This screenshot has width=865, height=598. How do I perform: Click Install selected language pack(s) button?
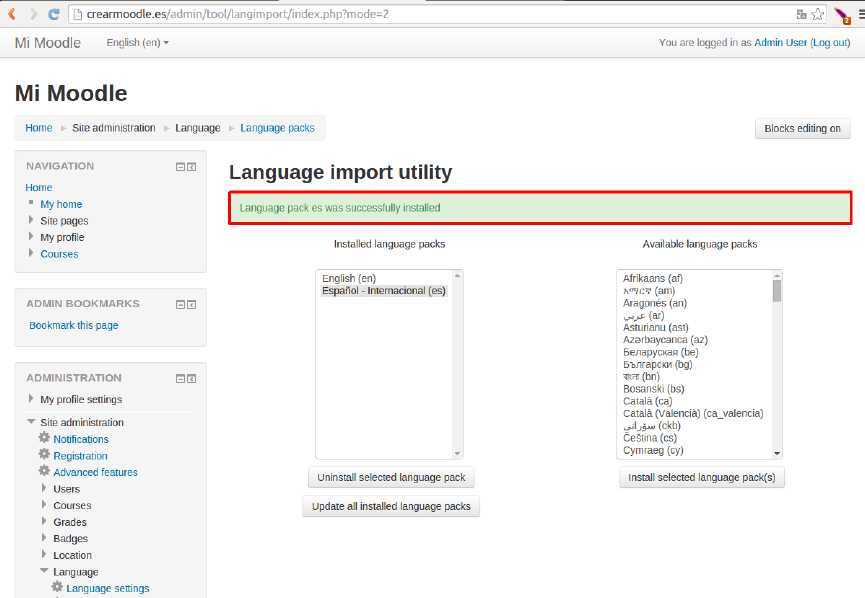click(701, 478)
